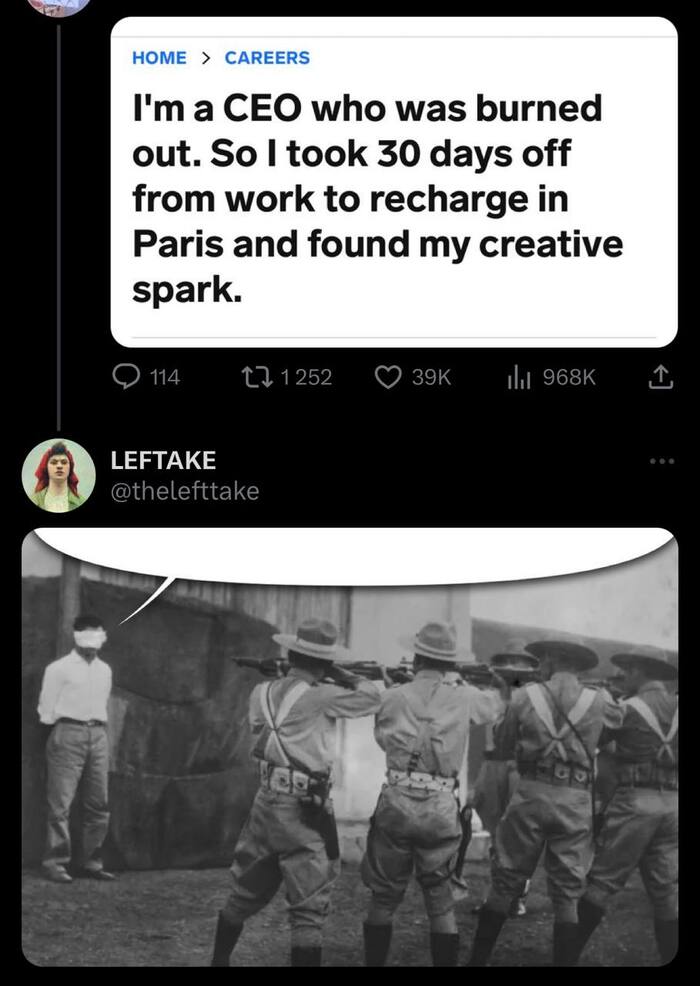Tap the 968K views count
Viewport: 700px width, 986px height.
pos(569,377)
